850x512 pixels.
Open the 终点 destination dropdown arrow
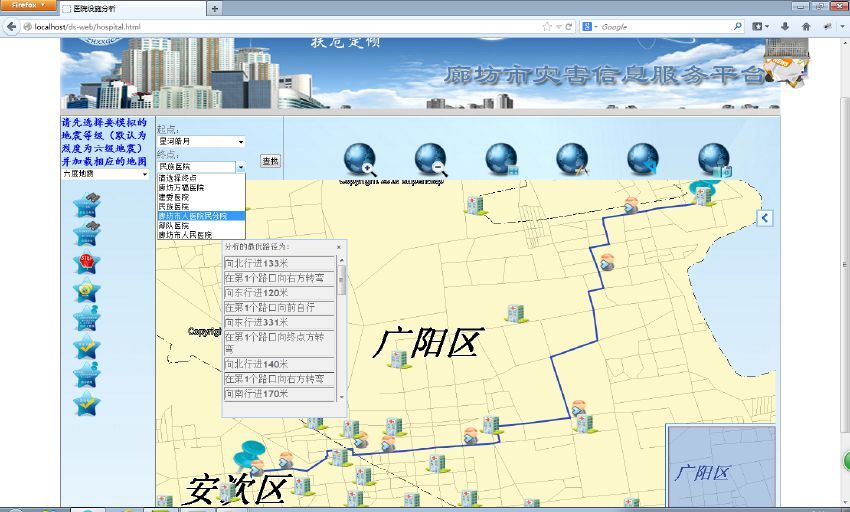tap(240, 167)
